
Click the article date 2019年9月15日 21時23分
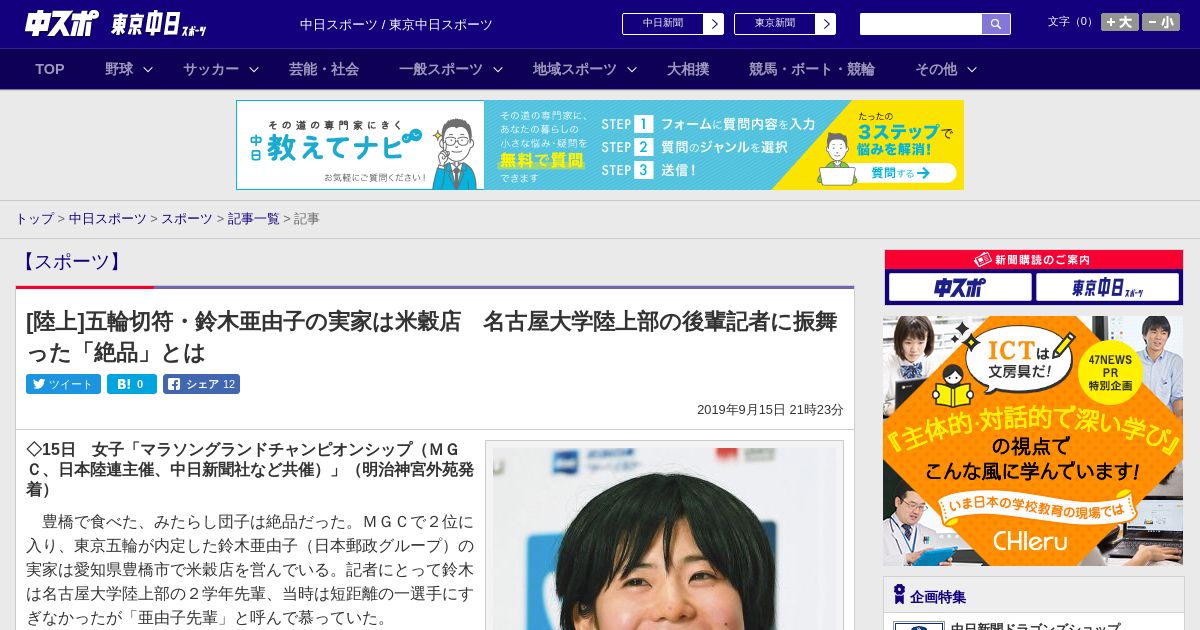tap(770, 410)
